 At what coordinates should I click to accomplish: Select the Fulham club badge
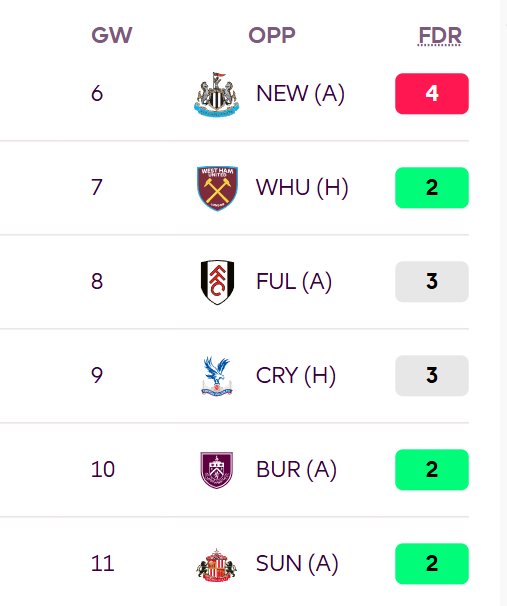pos(217,282)
